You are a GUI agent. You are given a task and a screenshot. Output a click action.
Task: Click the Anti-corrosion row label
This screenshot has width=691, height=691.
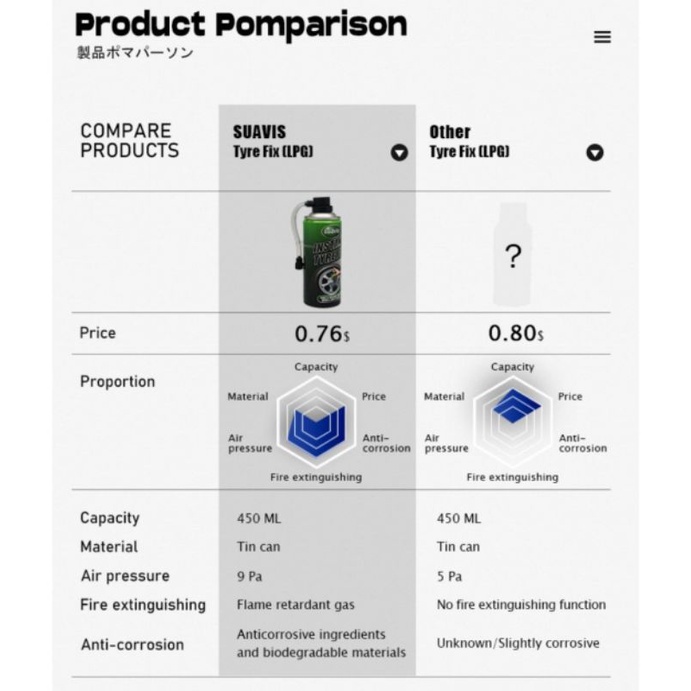point(132,644)
